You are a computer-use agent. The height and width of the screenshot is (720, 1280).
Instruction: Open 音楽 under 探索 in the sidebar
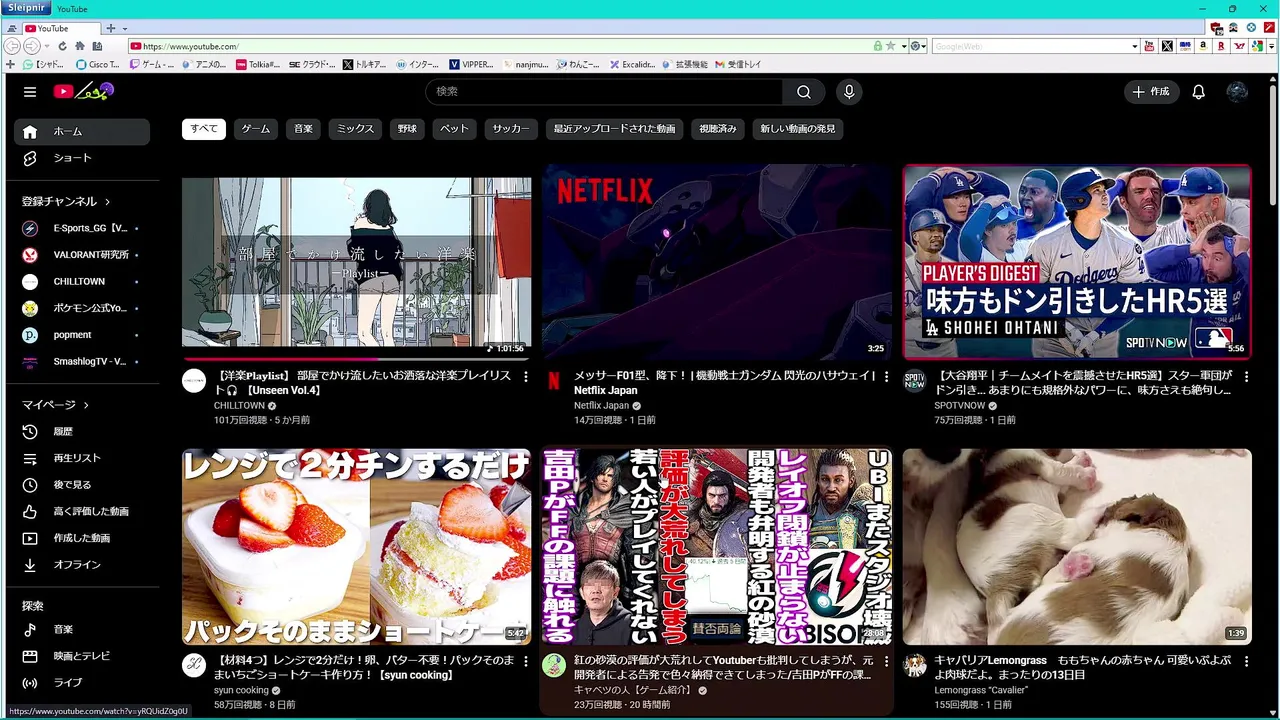click(x=82, y=629)
